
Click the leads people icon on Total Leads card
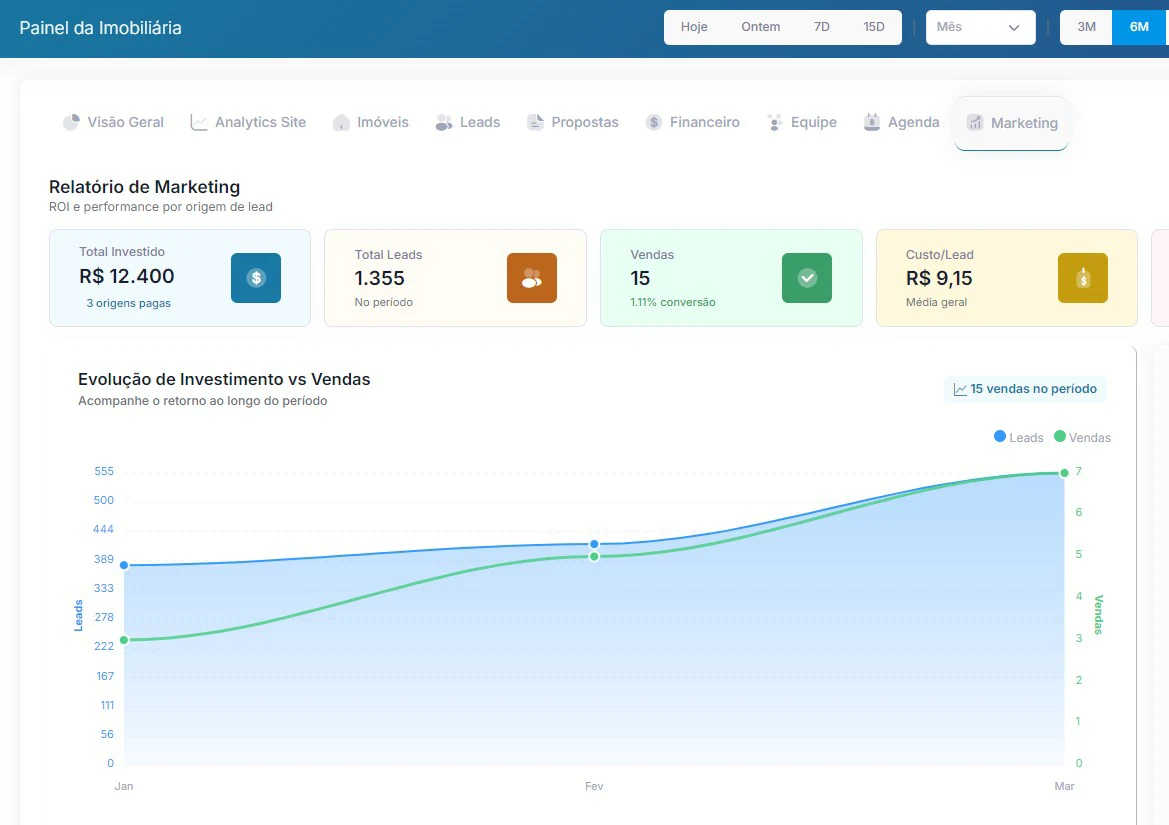click(x=531, y=279)
